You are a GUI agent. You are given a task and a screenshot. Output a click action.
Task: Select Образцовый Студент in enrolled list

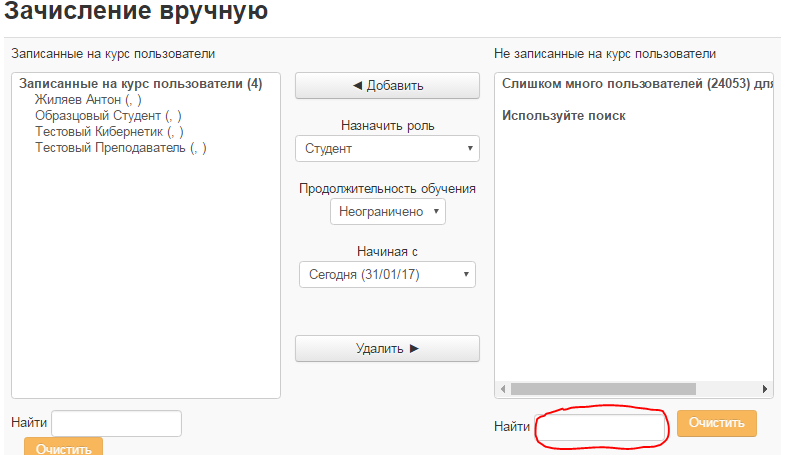click(x=108, y=116)
